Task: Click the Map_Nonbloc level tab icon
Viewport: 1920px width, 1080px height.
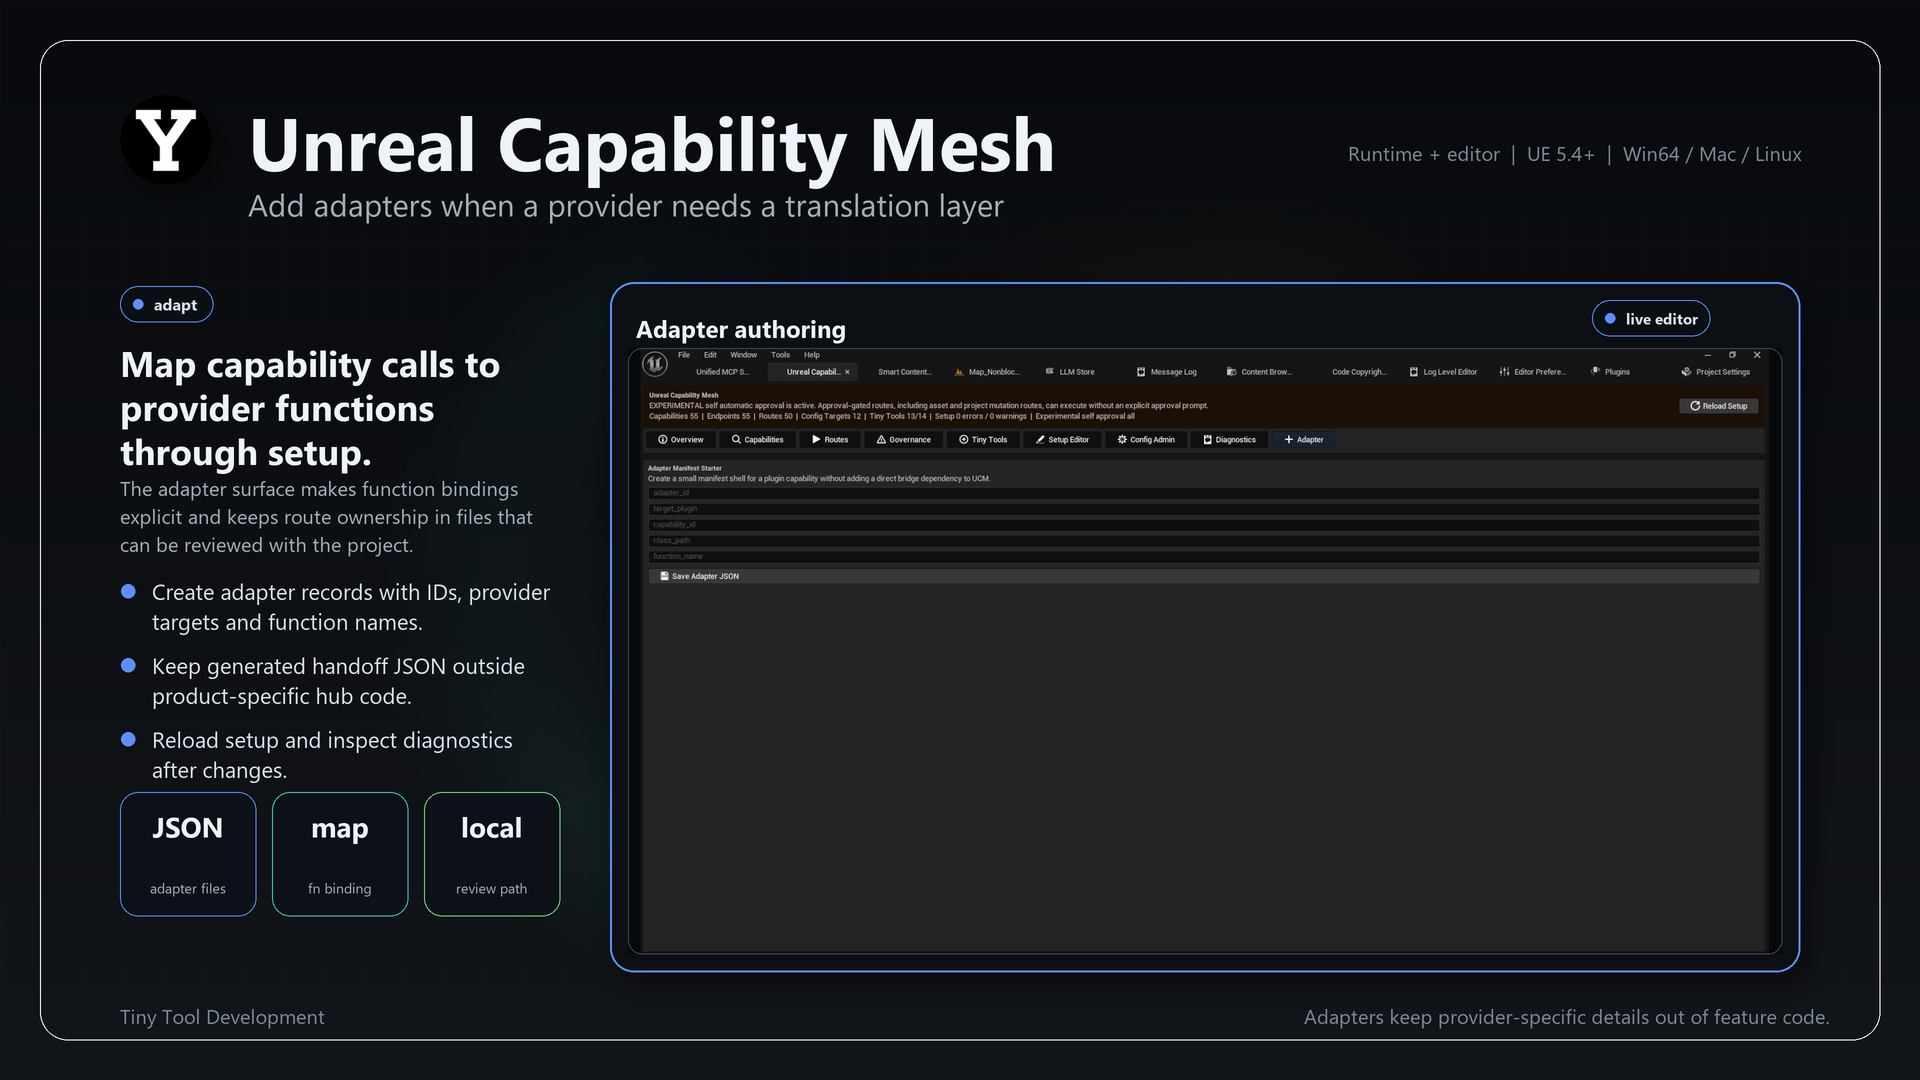Action: pos(959,372)
